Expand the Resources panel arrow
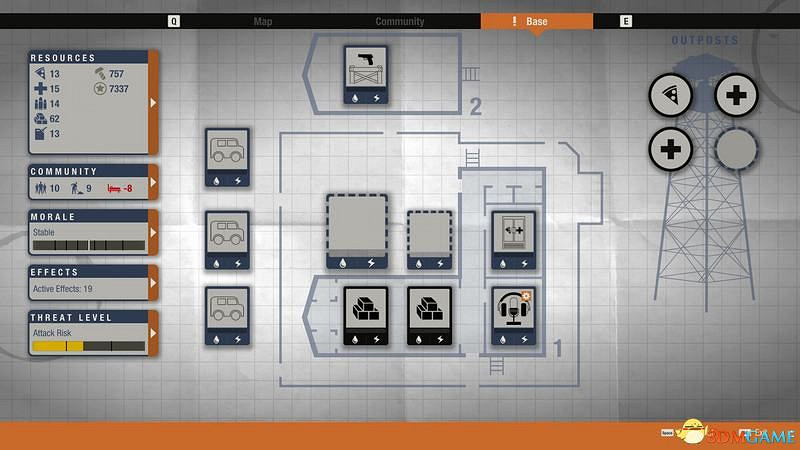The height and width of the screenshot is (450, 800). tap(153, 102)
